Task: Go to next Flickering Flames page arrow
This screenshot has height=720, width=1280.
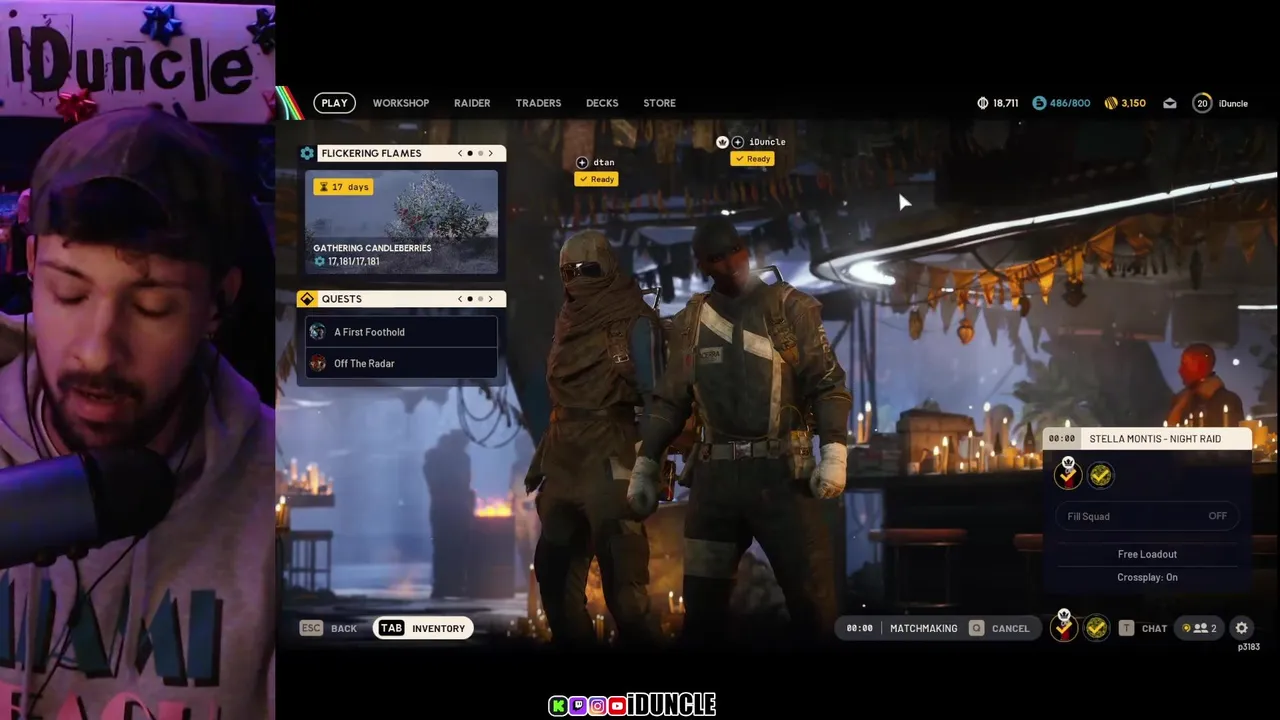Action: click(x=490, y=153)
